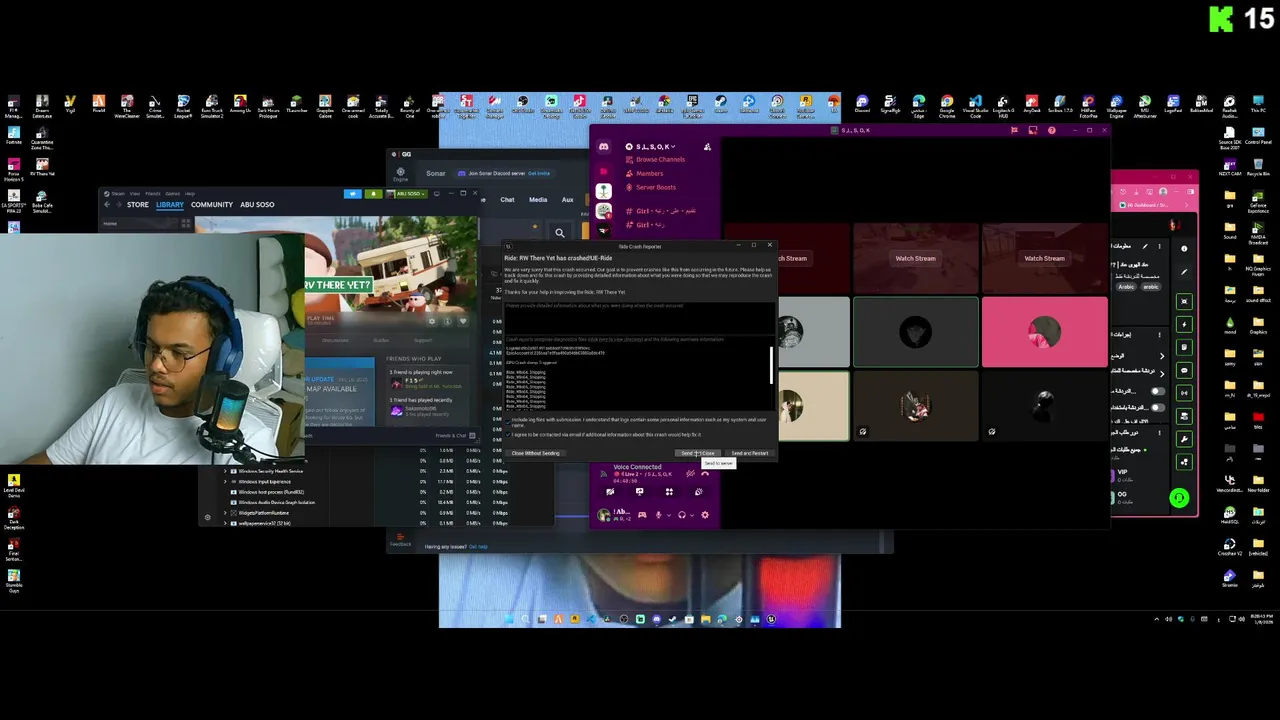The image size is (1280, 720).
Task: Open game settings gear on RV There Yet page
Action: (x=432, y=321)
